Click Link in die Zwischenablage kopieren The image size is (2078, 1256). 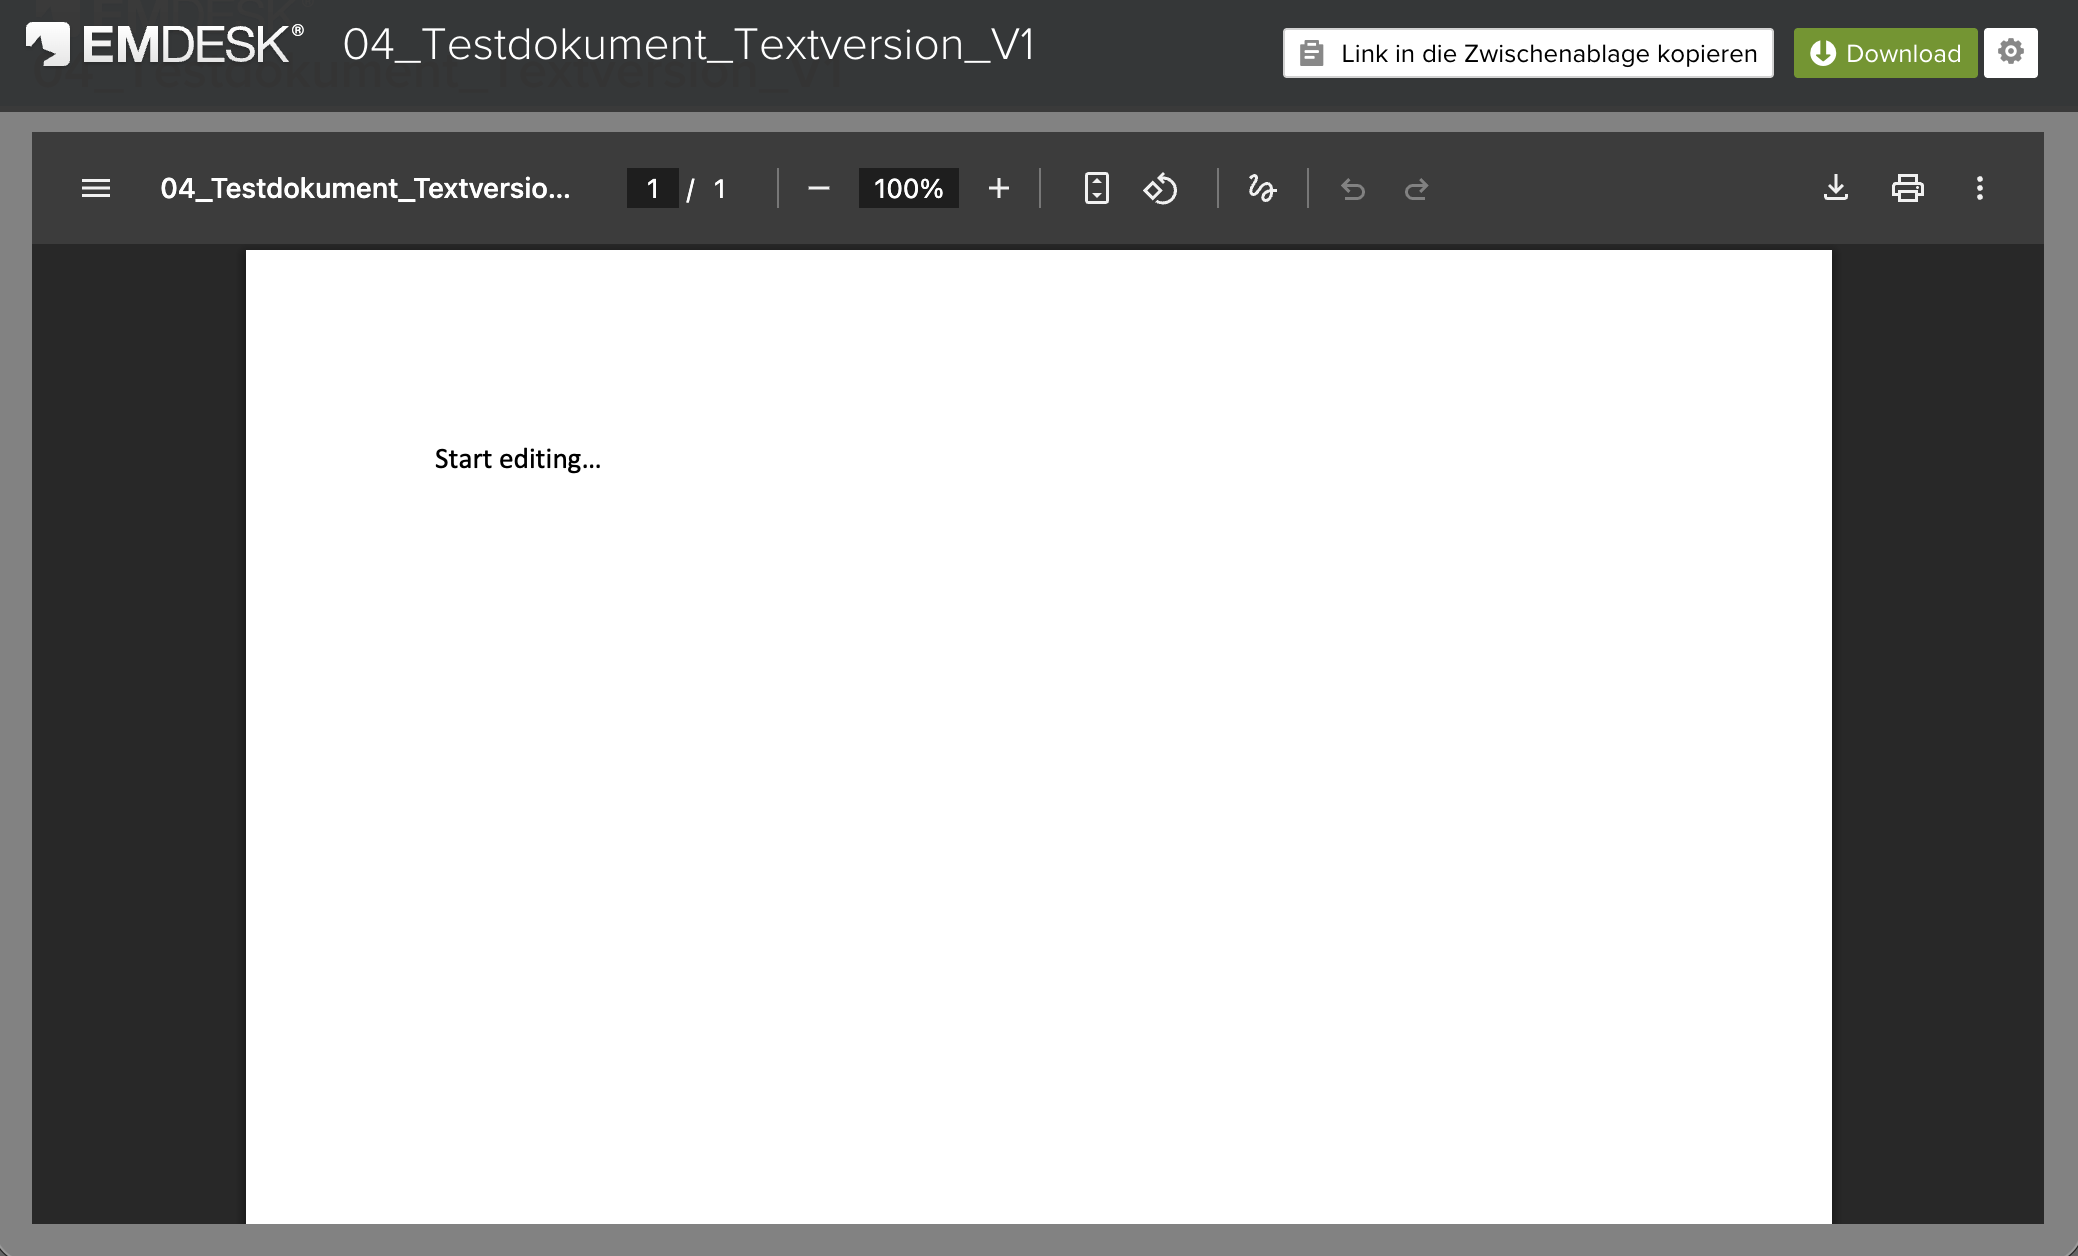1528,53
